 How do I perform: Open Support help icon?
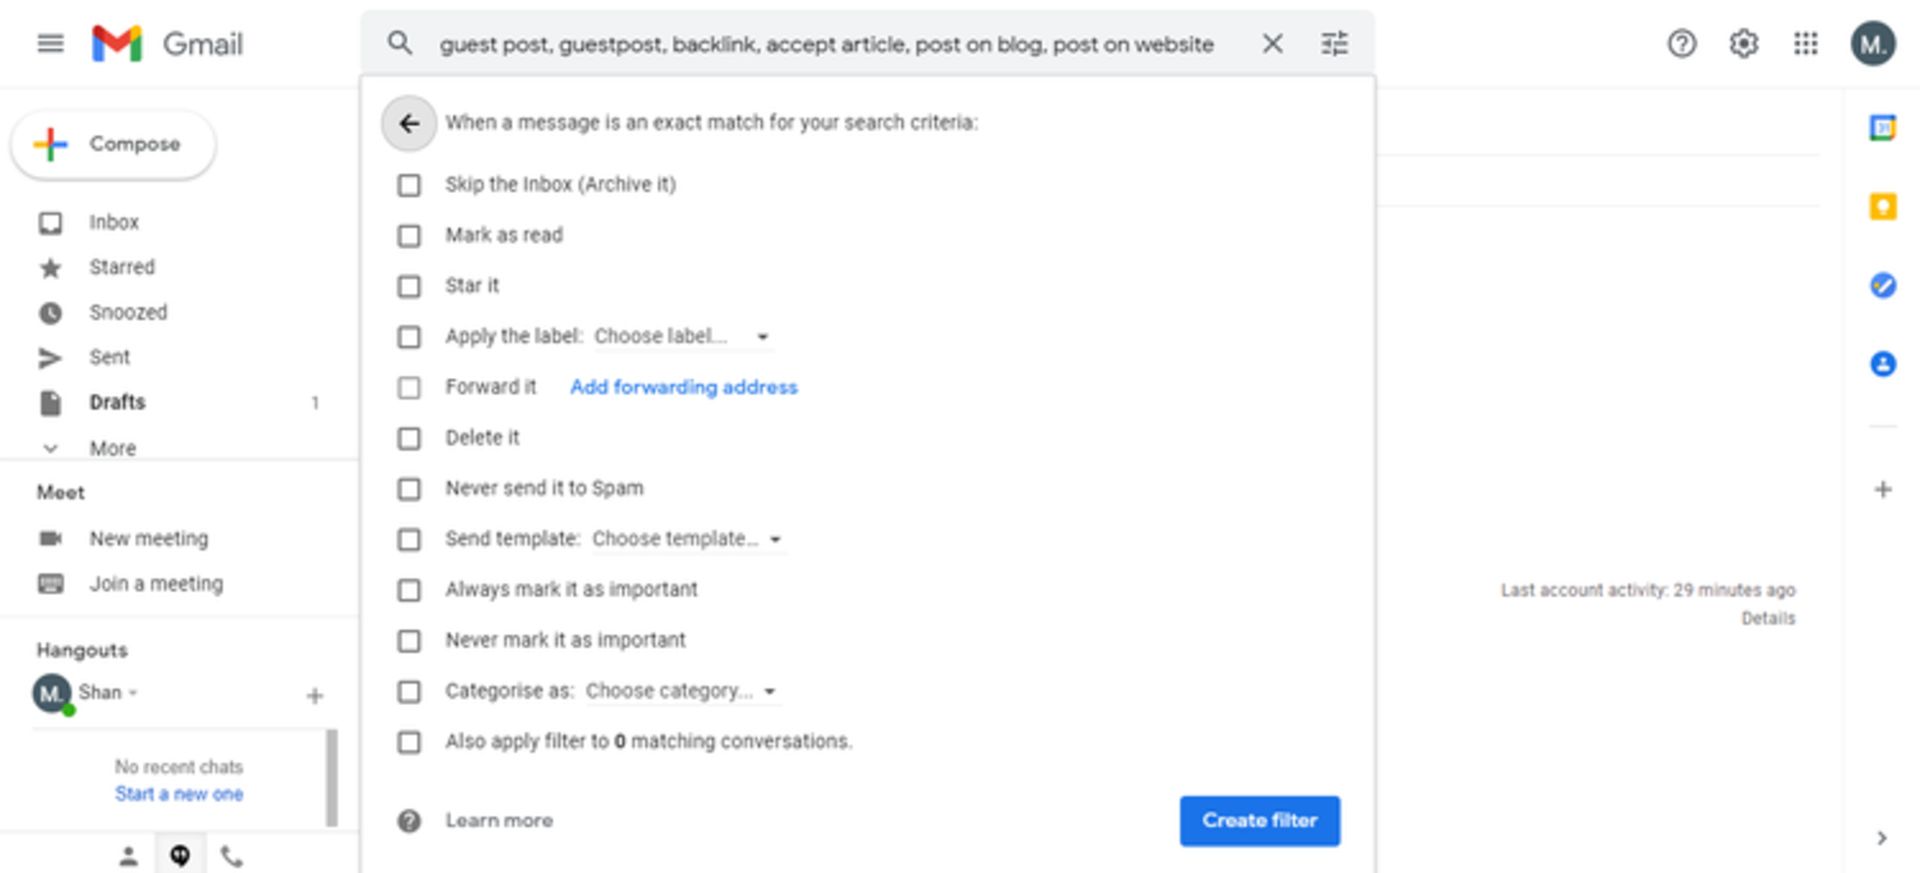click(1681, 44)
